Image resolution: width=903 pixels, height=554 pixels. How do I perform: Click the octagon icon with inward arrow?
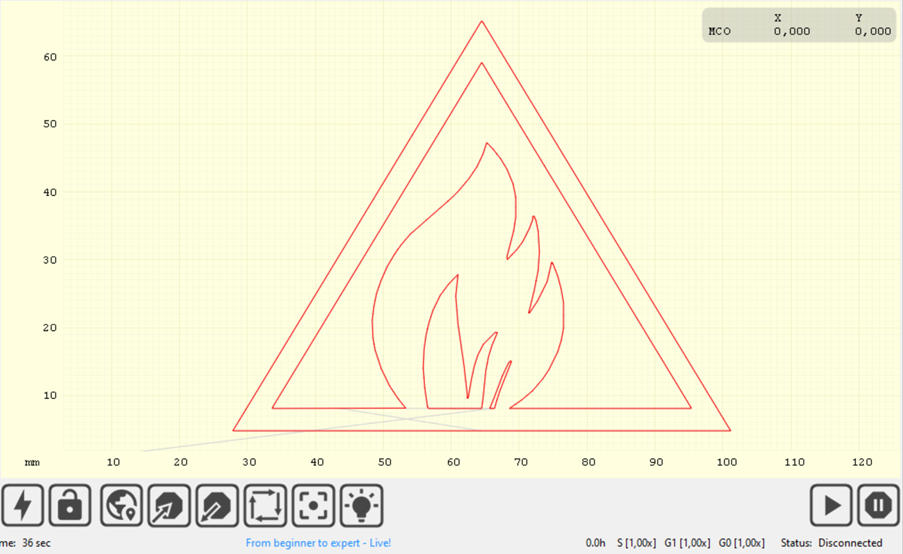point(216,506)
